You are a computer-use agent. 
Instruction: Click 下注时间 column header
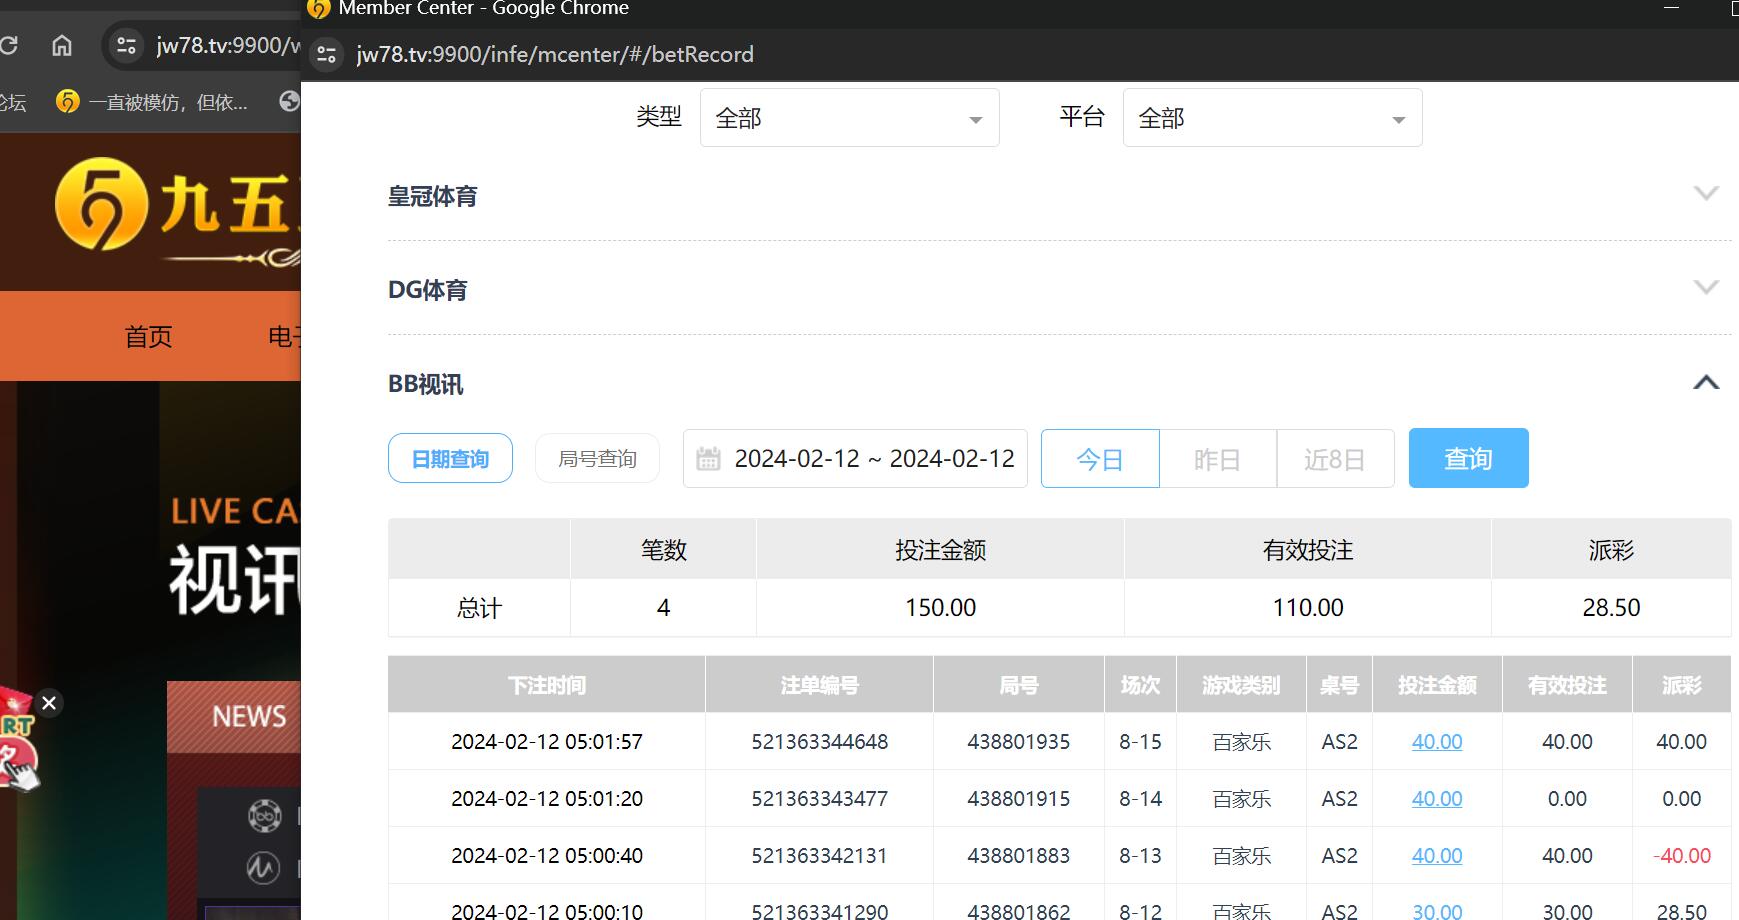[547, 685]
